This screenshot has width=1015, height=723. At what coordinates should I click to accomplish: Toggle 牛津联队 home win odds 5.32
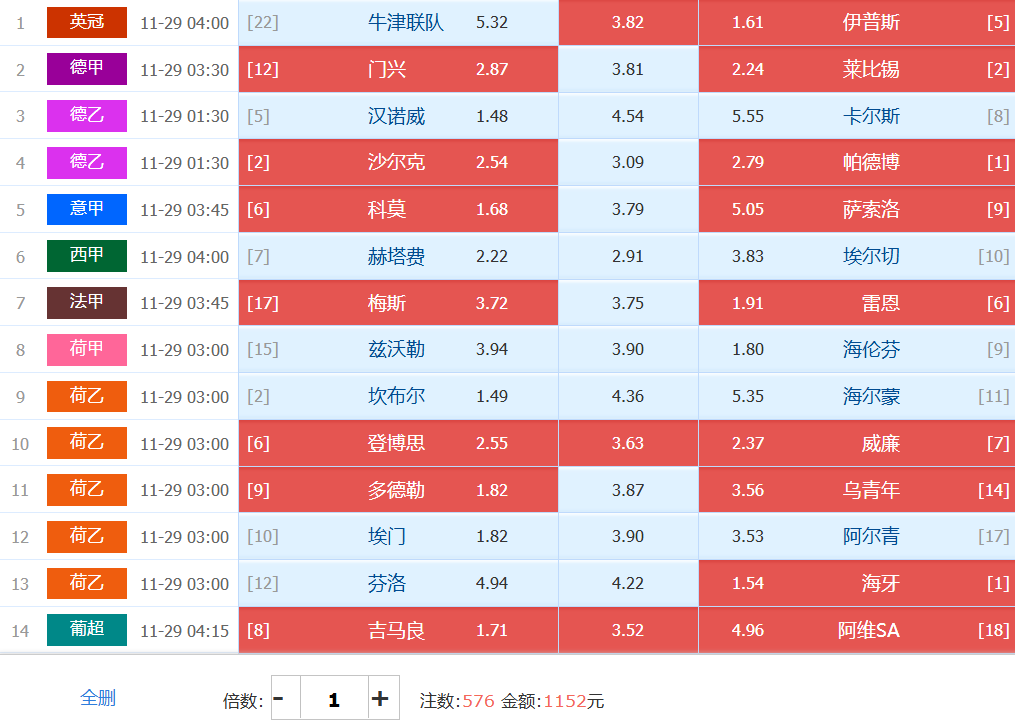[x=398, y=23]
